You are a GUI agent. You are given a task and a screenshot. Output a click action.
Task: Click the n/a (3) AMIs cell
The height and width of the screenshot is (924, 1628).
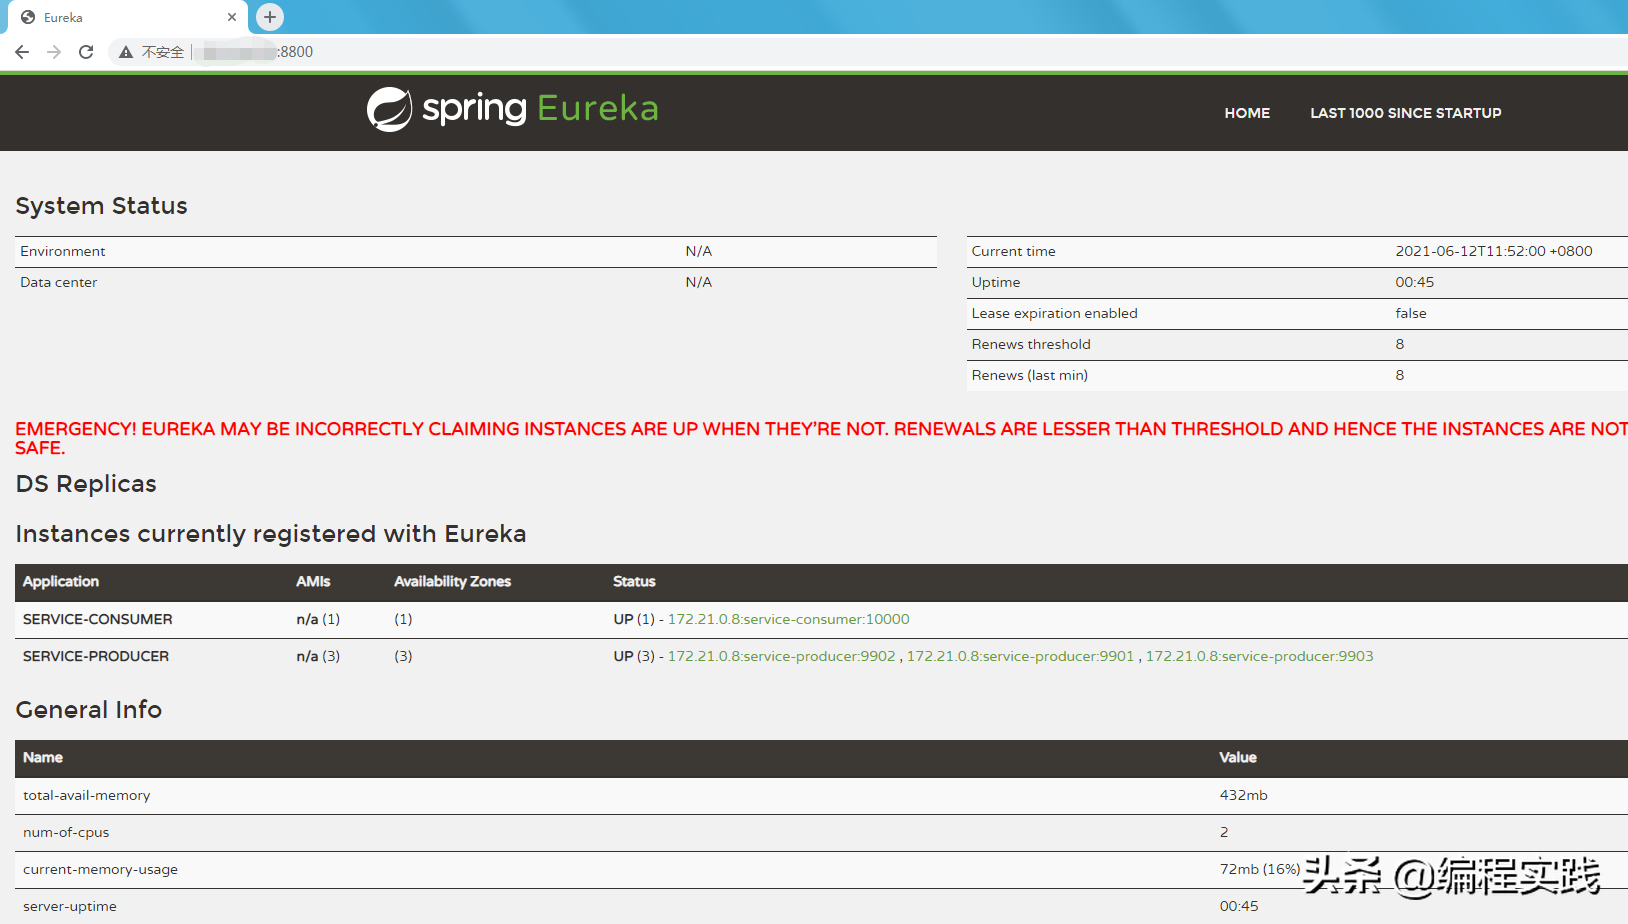click(318, 656)
